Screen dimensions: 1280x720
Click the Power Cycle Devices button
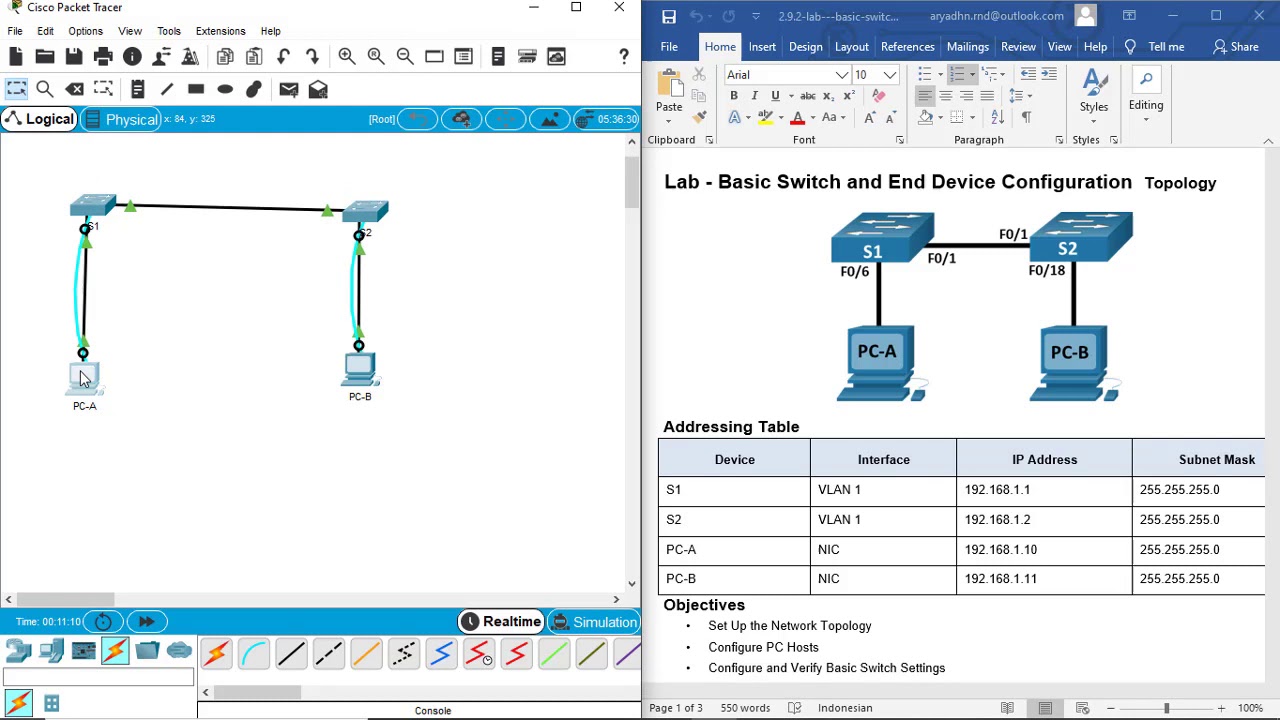(x=103, y=622)
